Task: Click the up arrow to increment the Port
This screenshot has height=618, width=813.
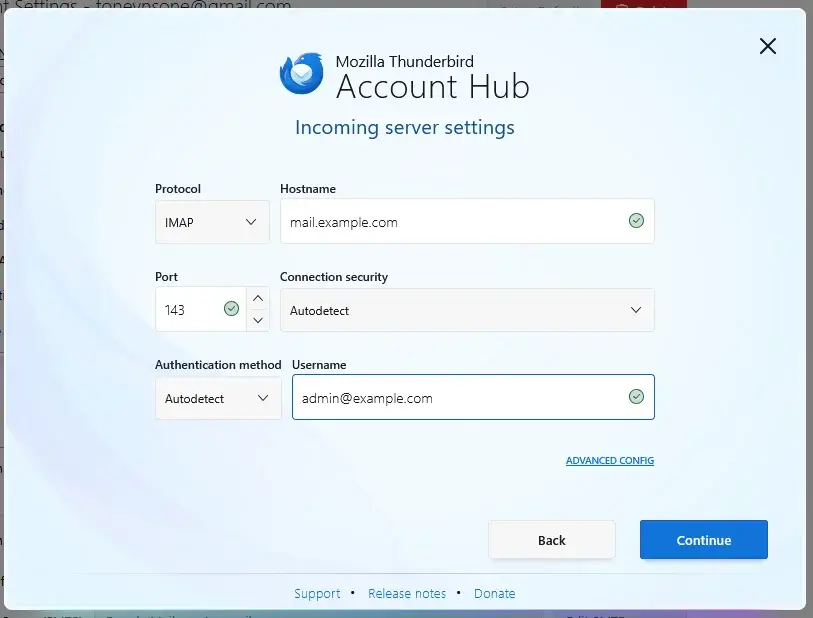Action: (x=257, y=297)
